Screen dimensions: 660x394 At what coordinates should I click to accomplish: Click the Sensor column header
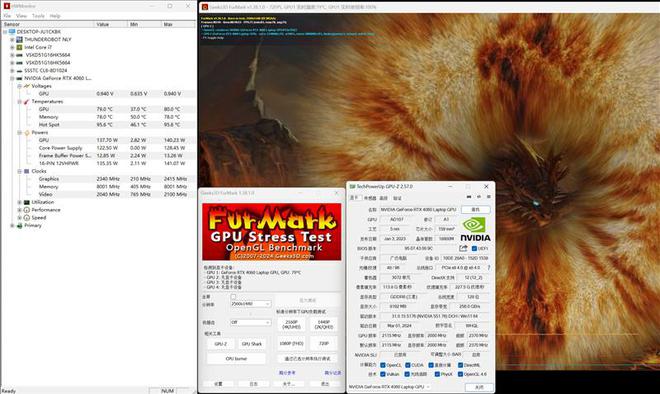tap(48, 24)
